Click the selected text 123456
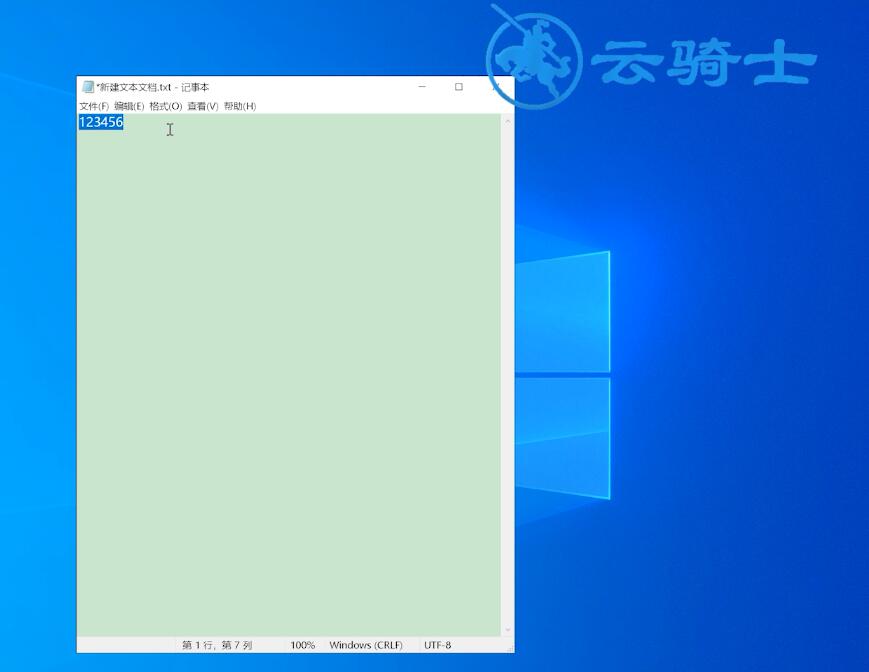The image size is (869, 672). coord(101,122)
